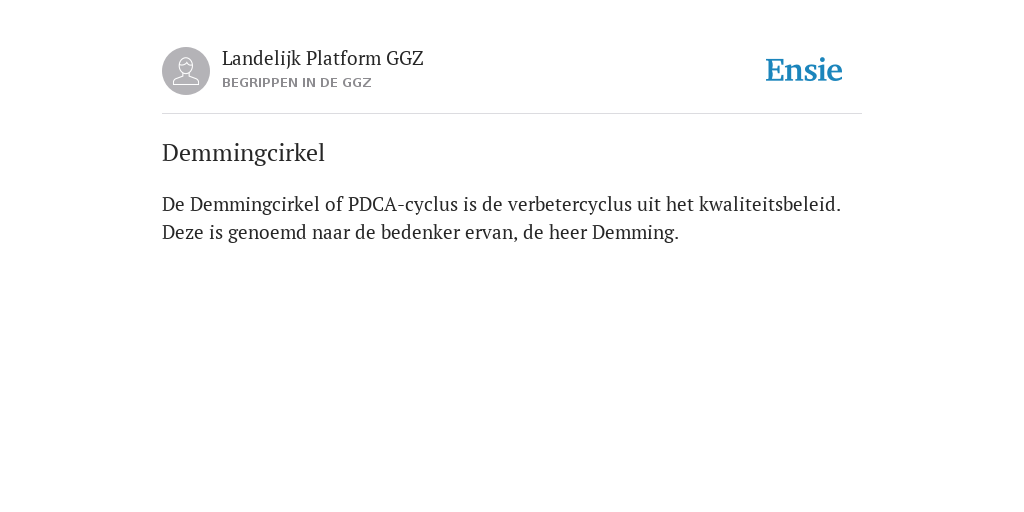Click the name Demming ending the paragraph

point(635,232)
